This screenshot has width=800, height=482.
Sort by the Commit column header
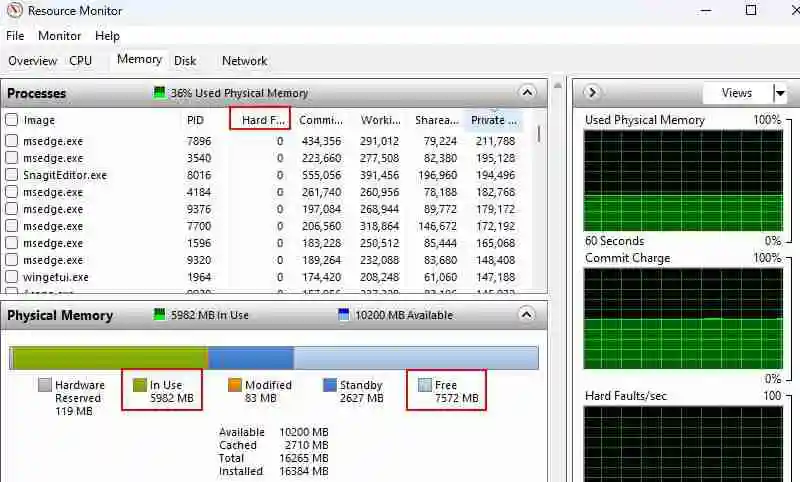tap(321, 120)
